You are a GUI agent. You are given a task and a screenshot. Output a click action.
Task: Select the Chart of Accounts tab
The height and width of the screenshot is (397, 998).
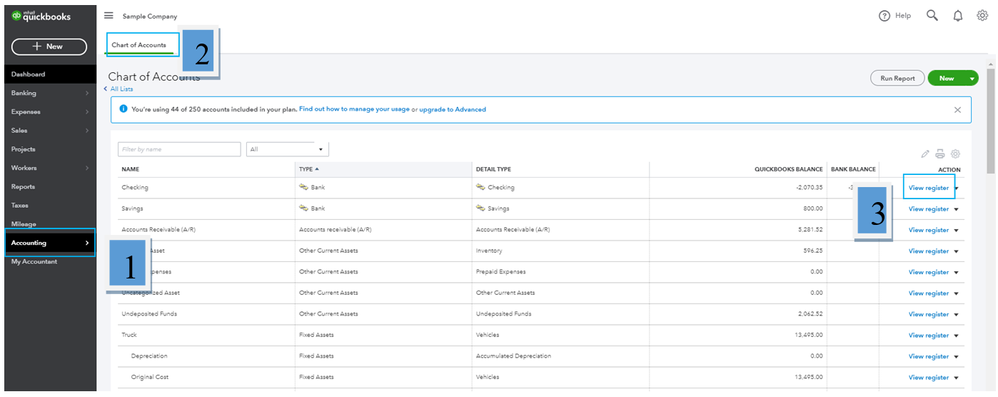(x=139, y=45)
